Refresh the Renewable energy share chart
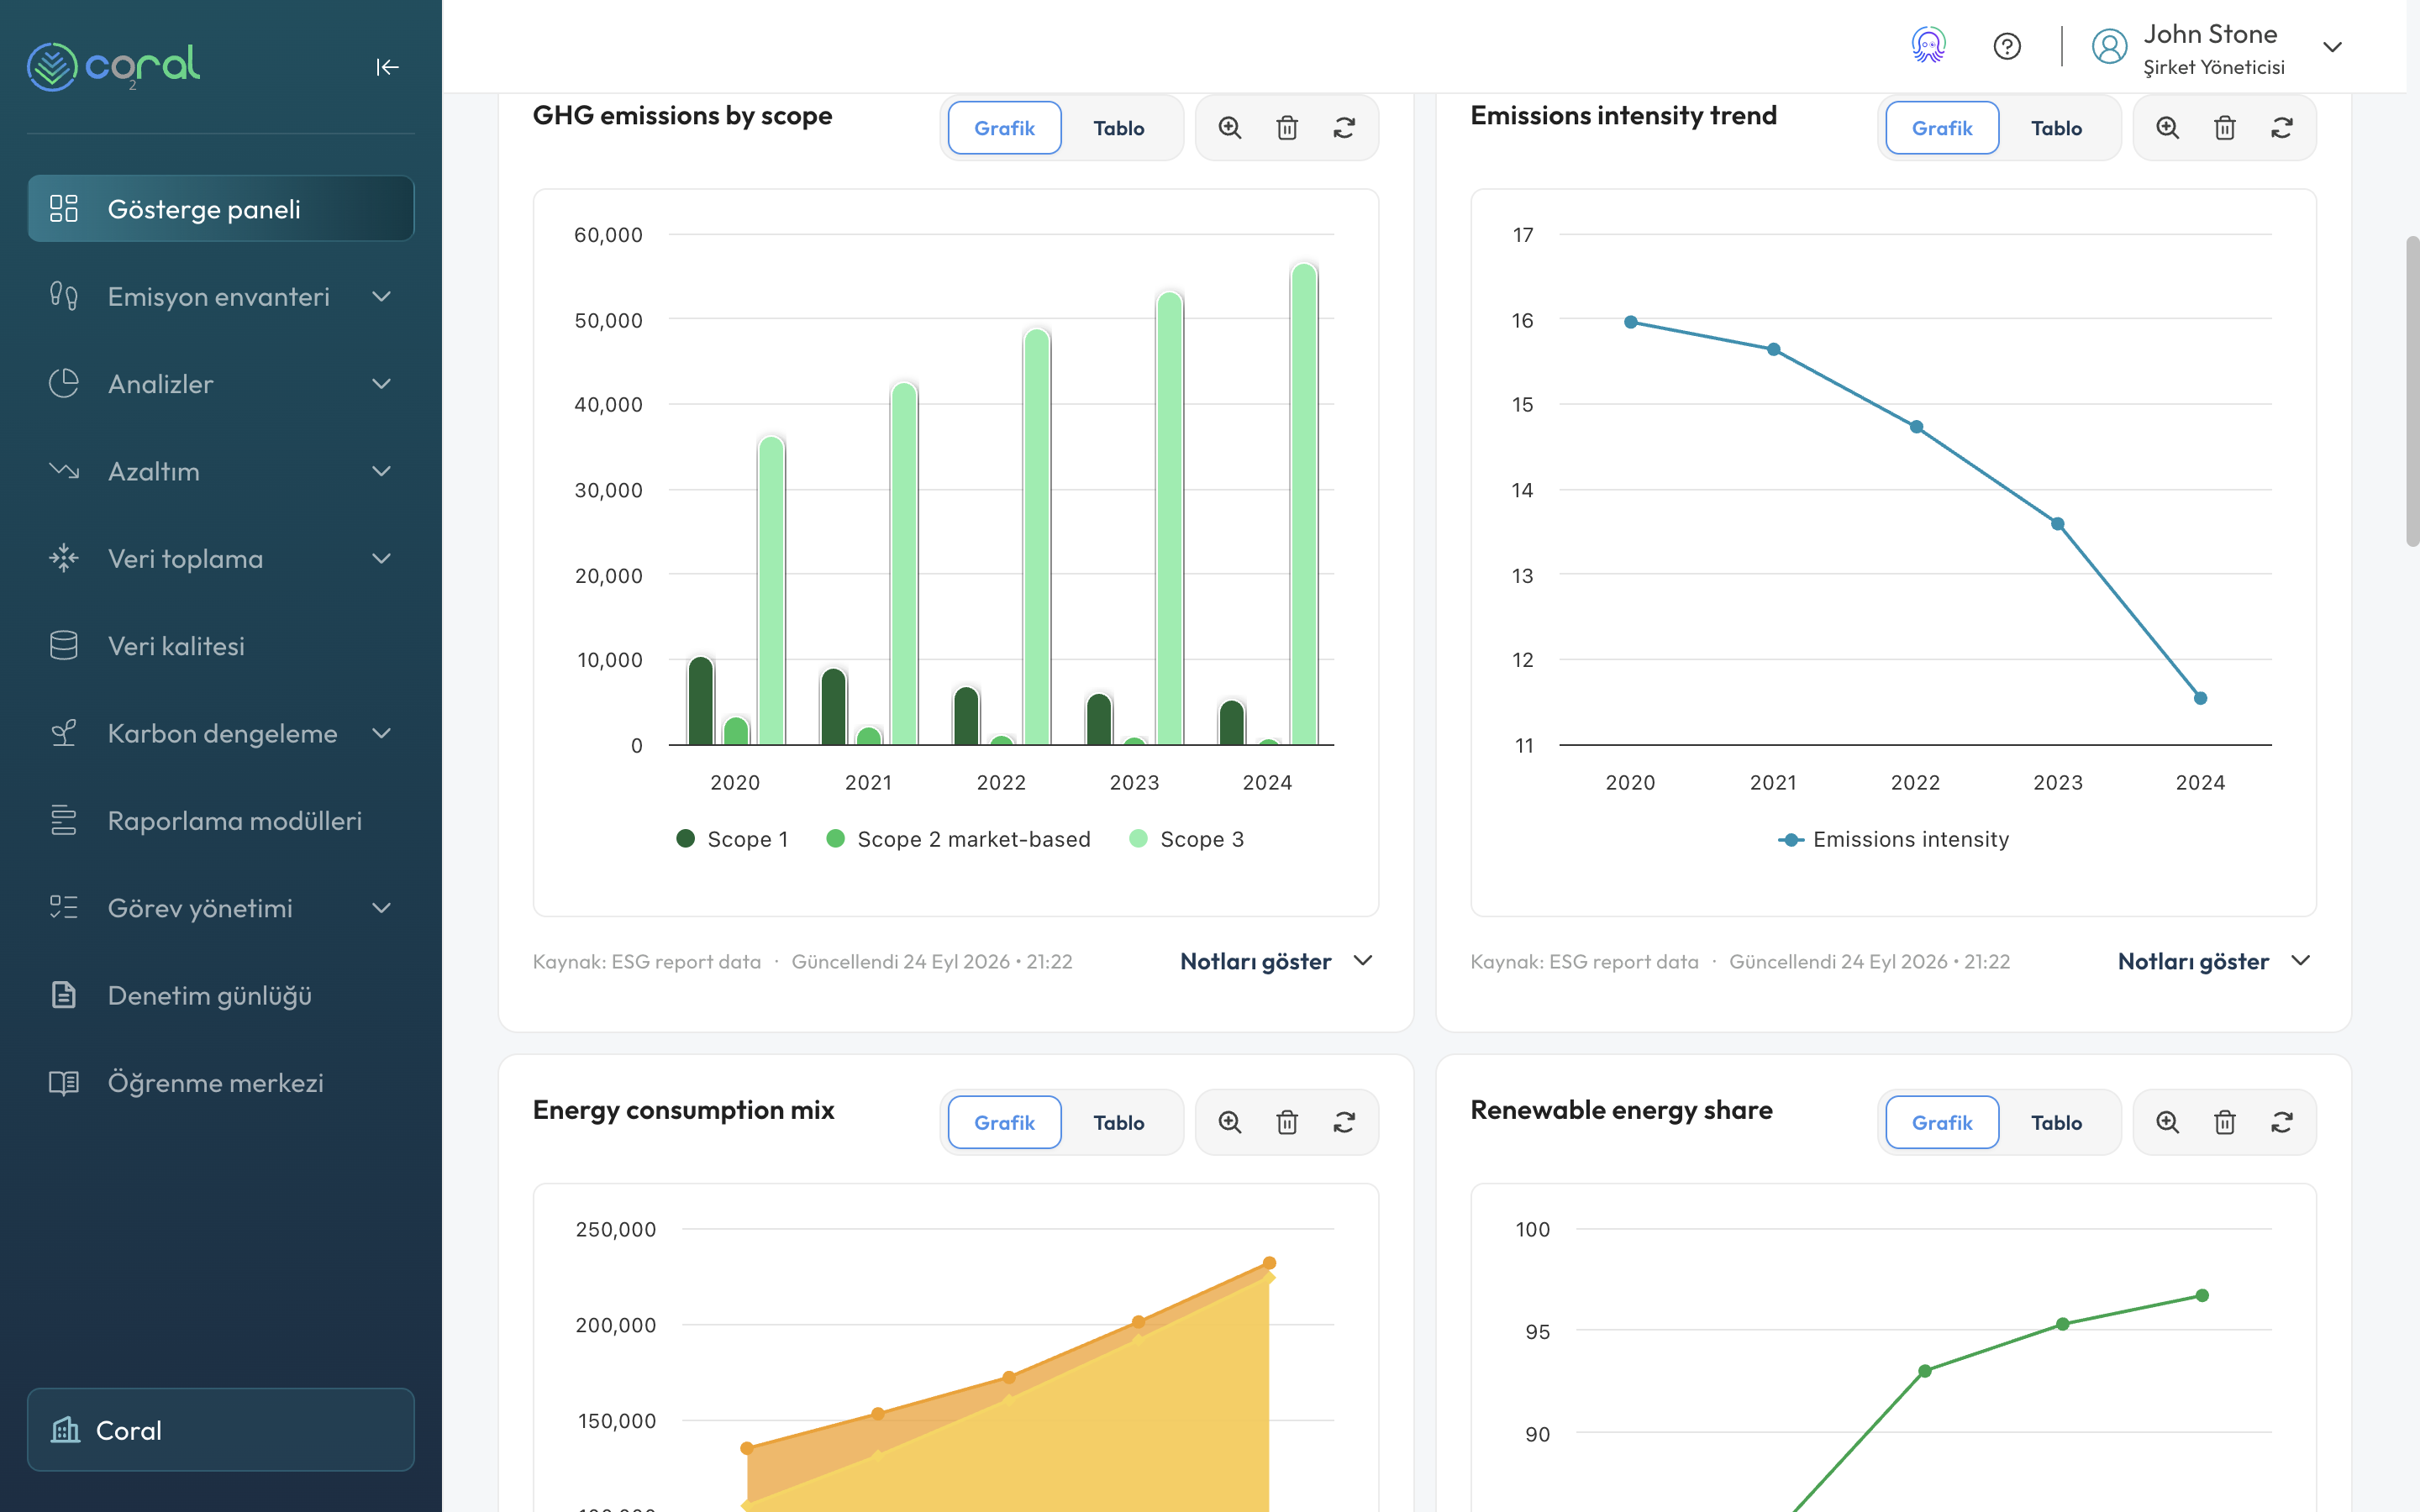The width and height of the screenshot is (2420, 1512). [2282, 1122]
